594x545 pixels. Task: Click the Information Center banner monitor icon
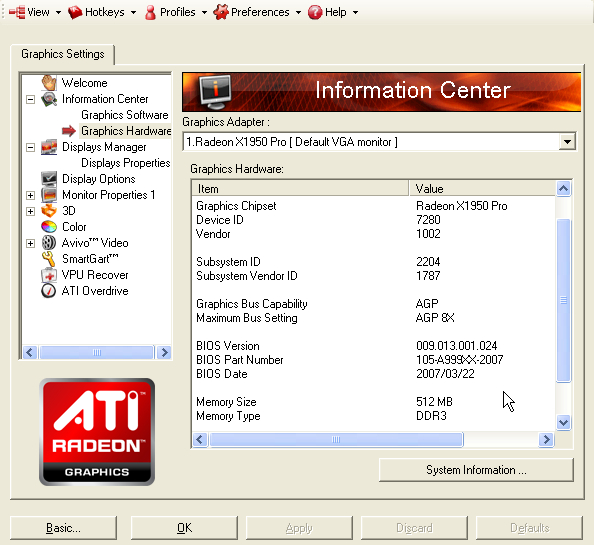(215, 91)
